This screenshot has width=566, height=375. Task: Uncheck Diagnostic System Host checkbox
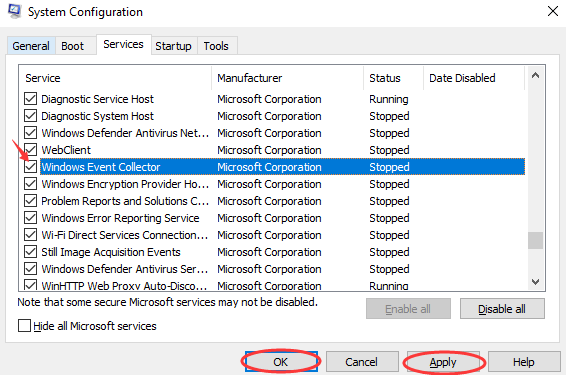[x=30, y=115]
